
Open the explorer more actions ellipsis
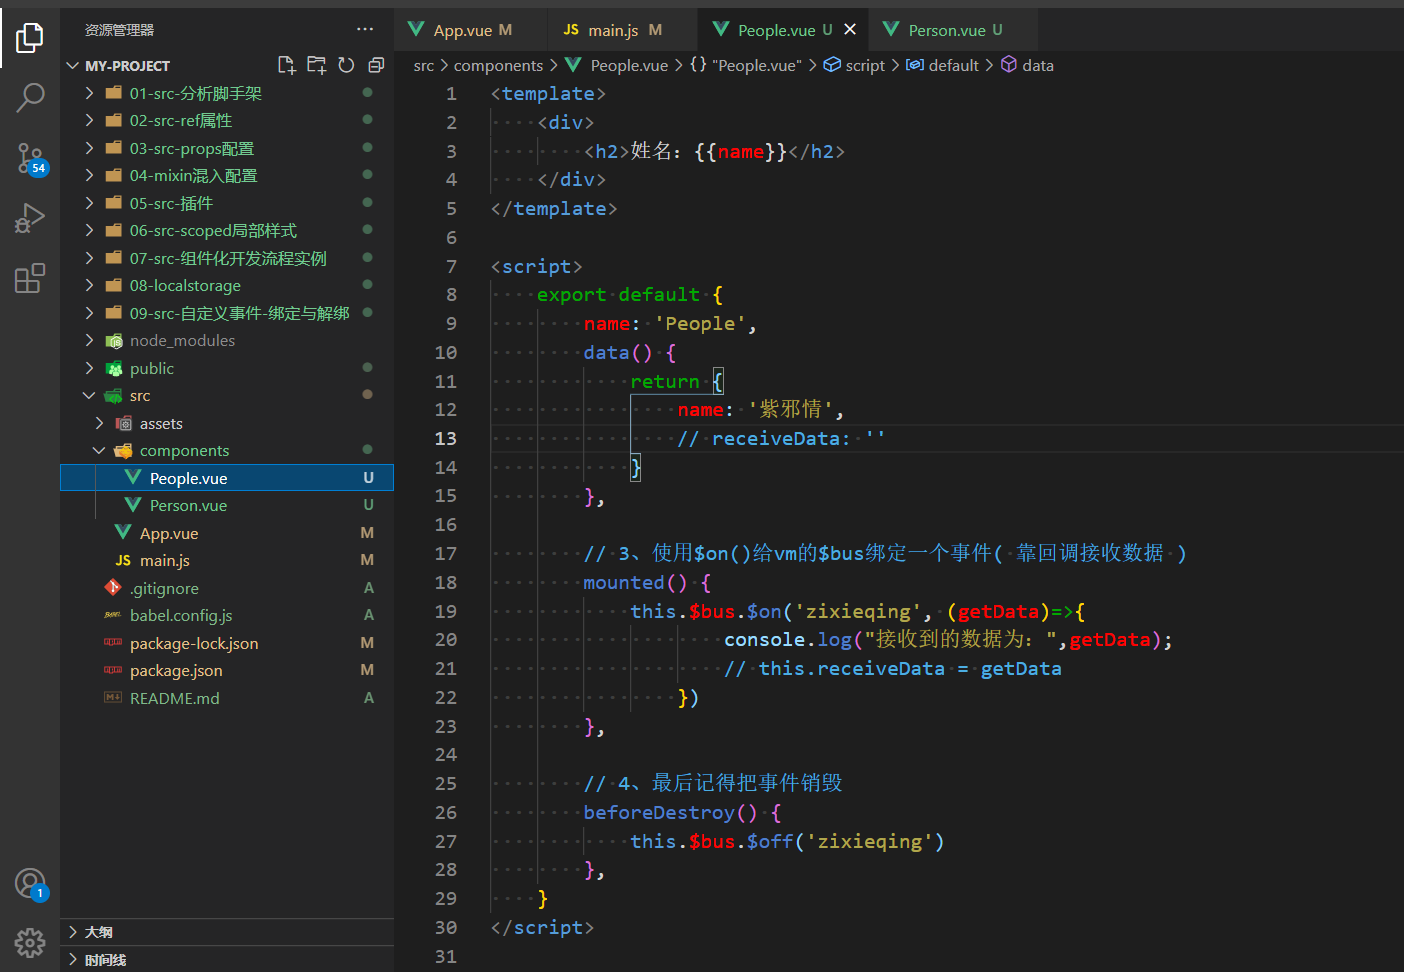coord(365,29)
